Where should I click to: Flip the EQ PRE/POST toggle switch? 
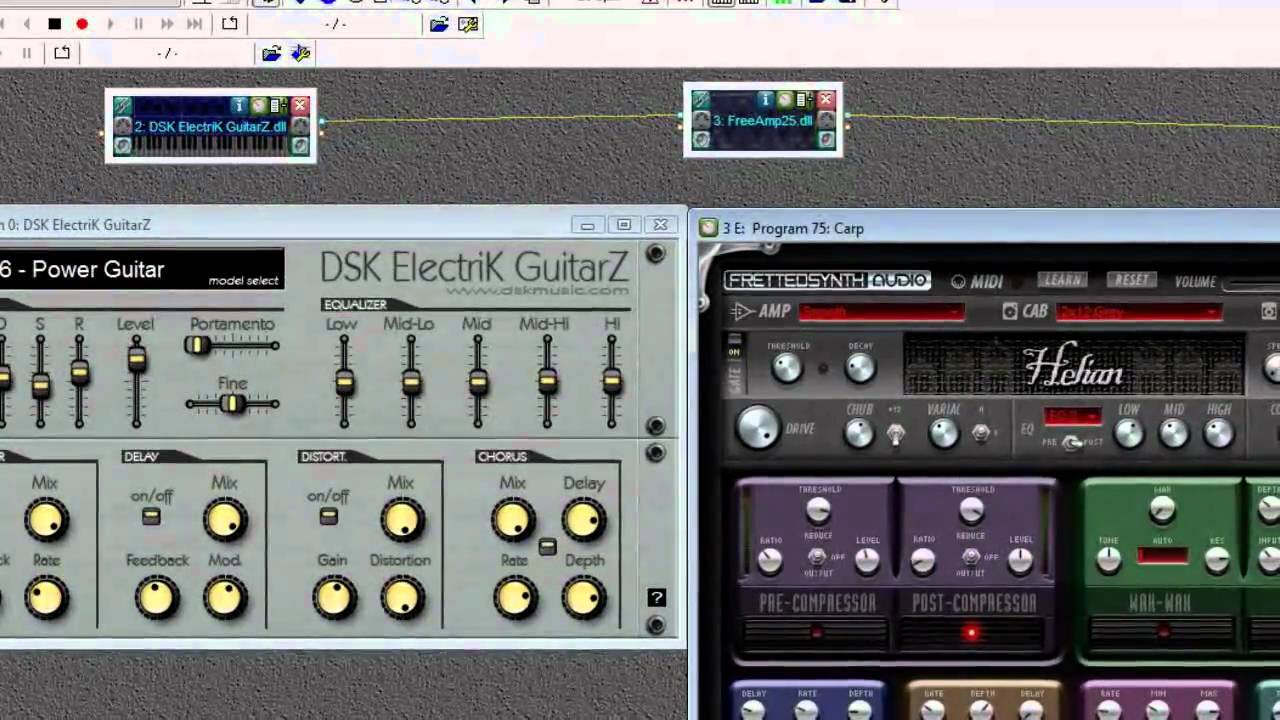point(1072,442)
